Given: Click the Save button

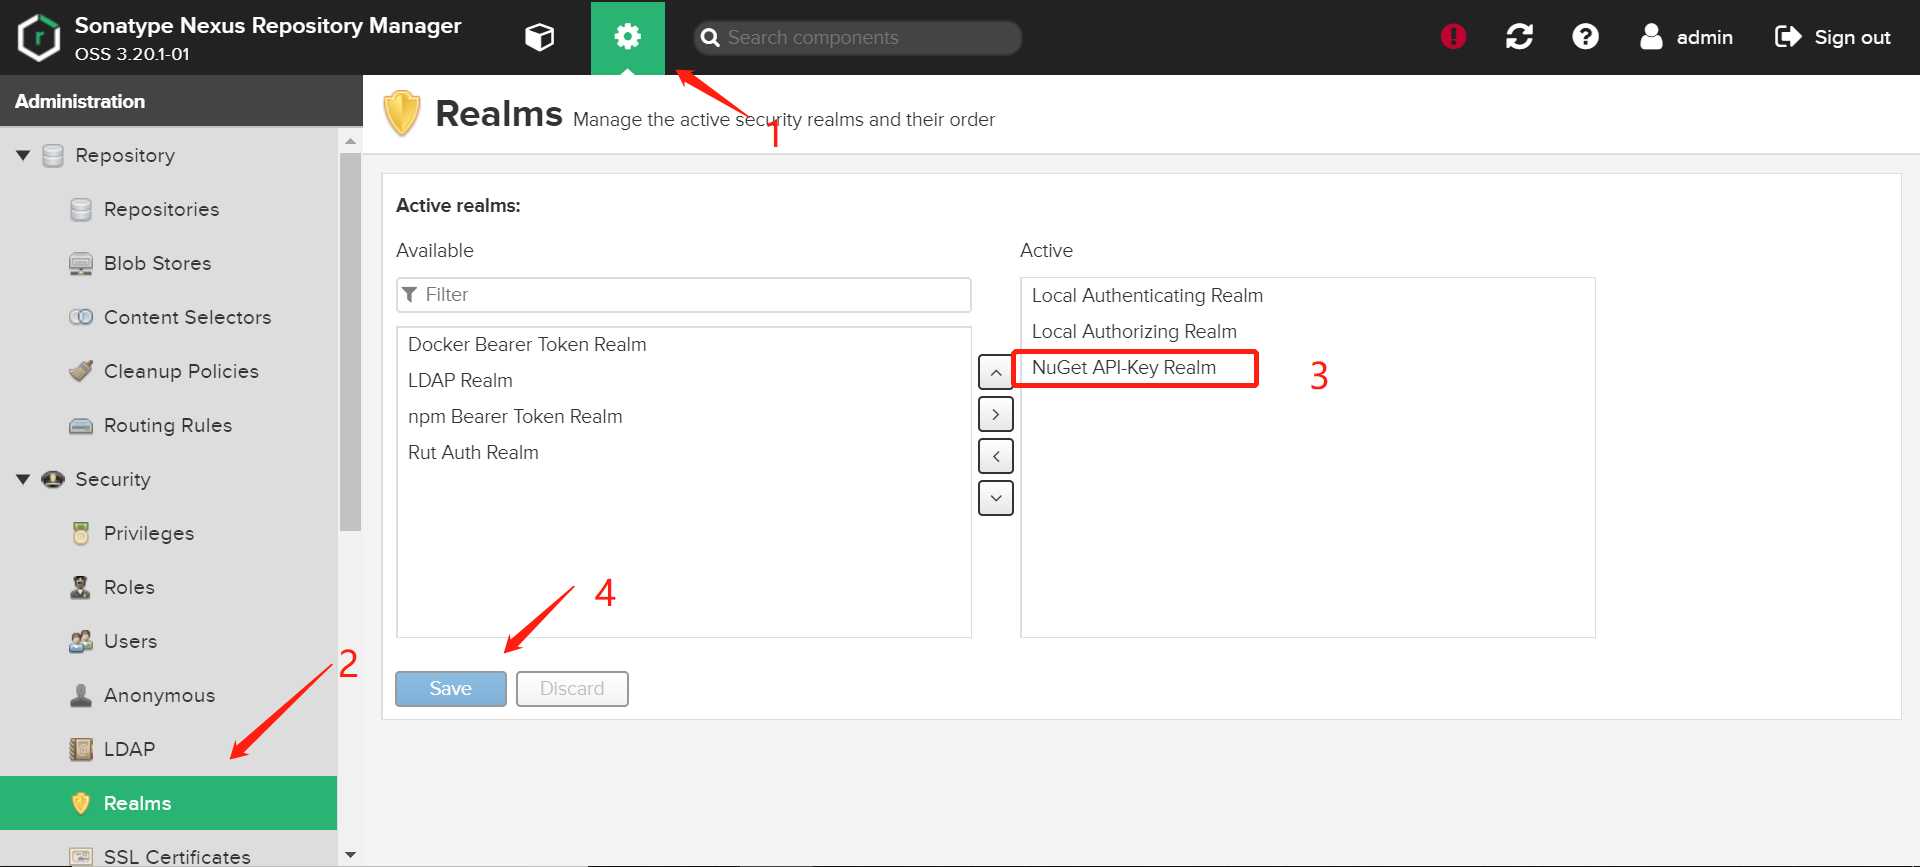Looking at the screenshot, I should 451,688.
